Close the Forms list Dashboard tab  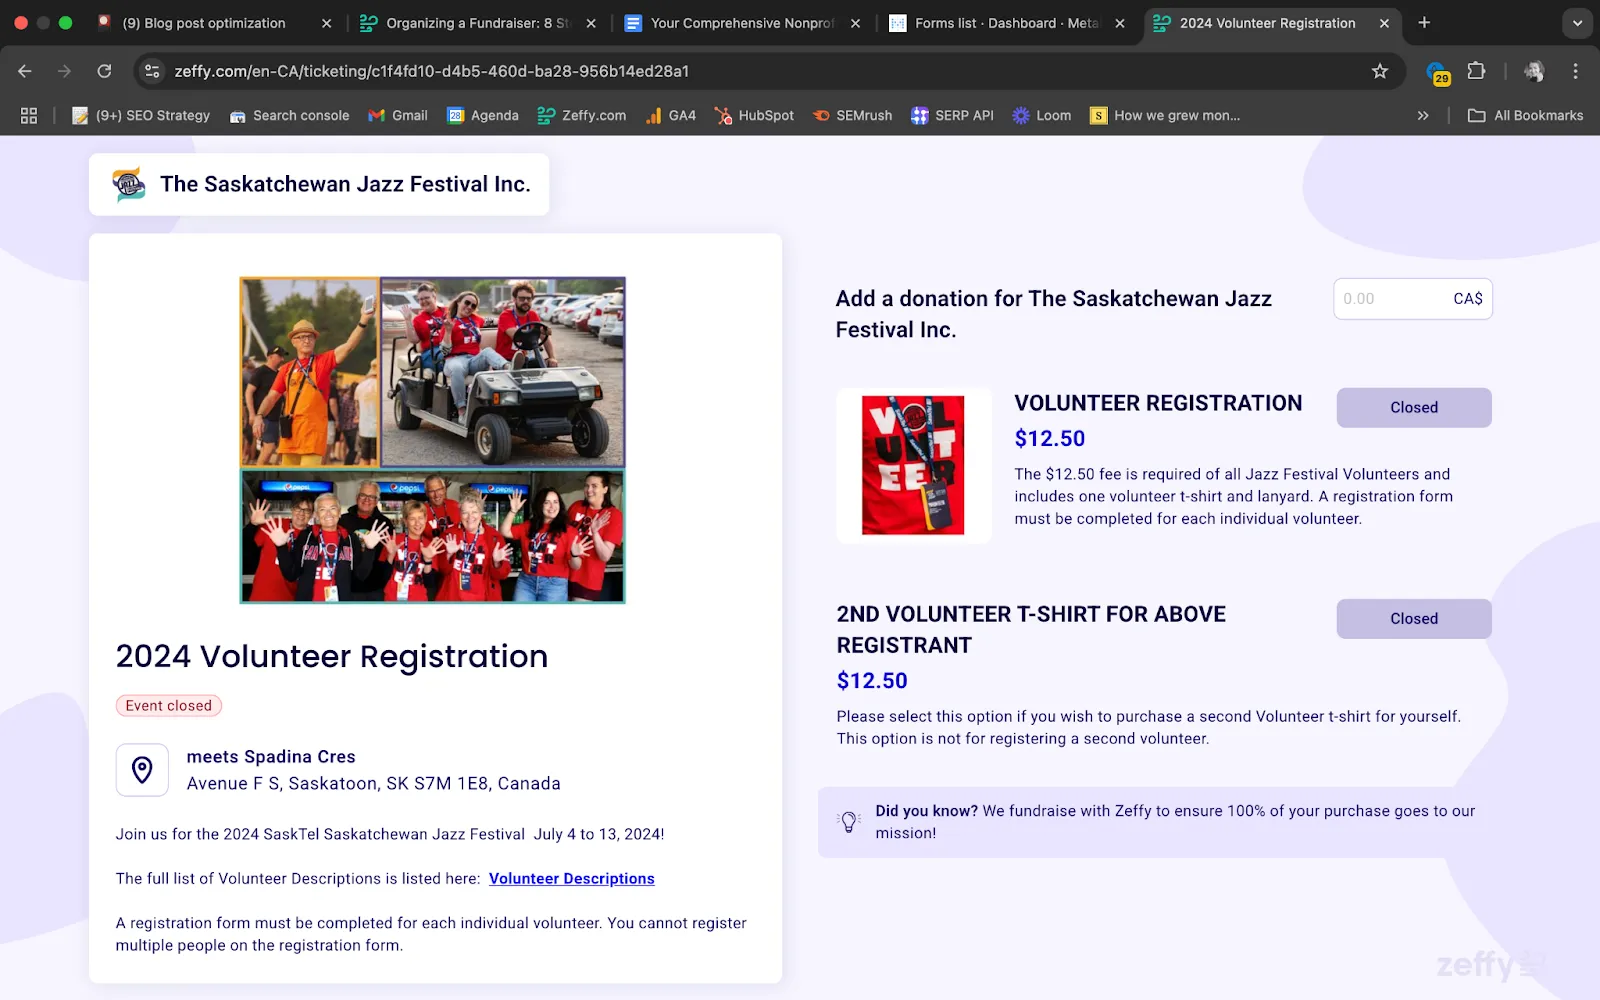click(1120, 23)
